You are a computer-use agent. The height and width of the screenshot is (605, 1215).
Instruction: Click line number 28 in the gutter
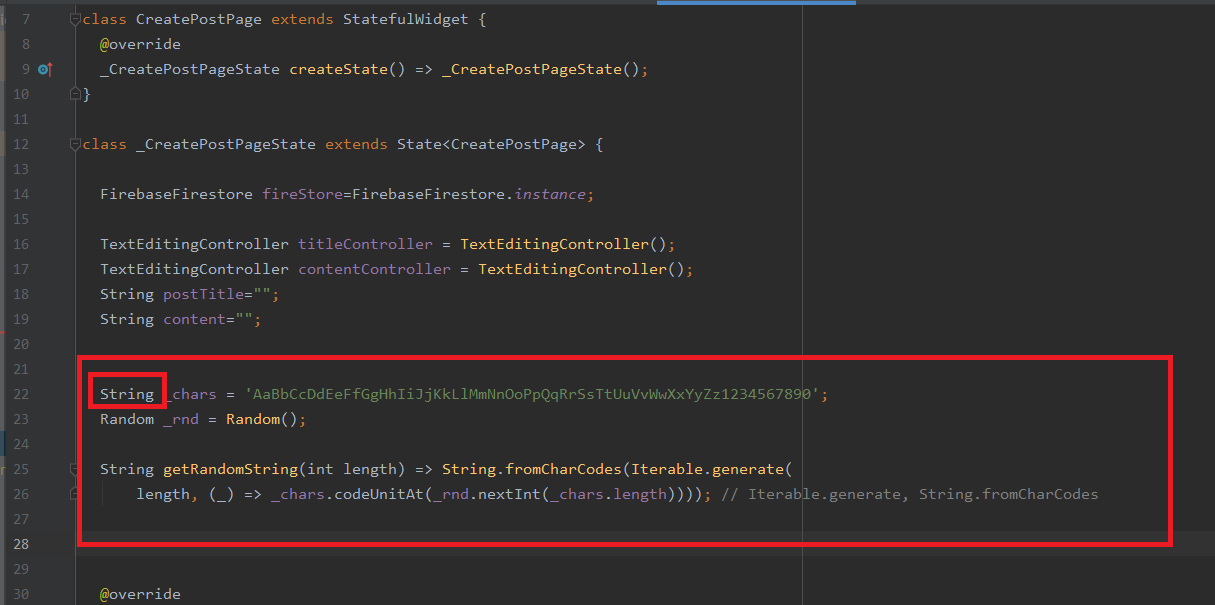click(x=20, y=544)
